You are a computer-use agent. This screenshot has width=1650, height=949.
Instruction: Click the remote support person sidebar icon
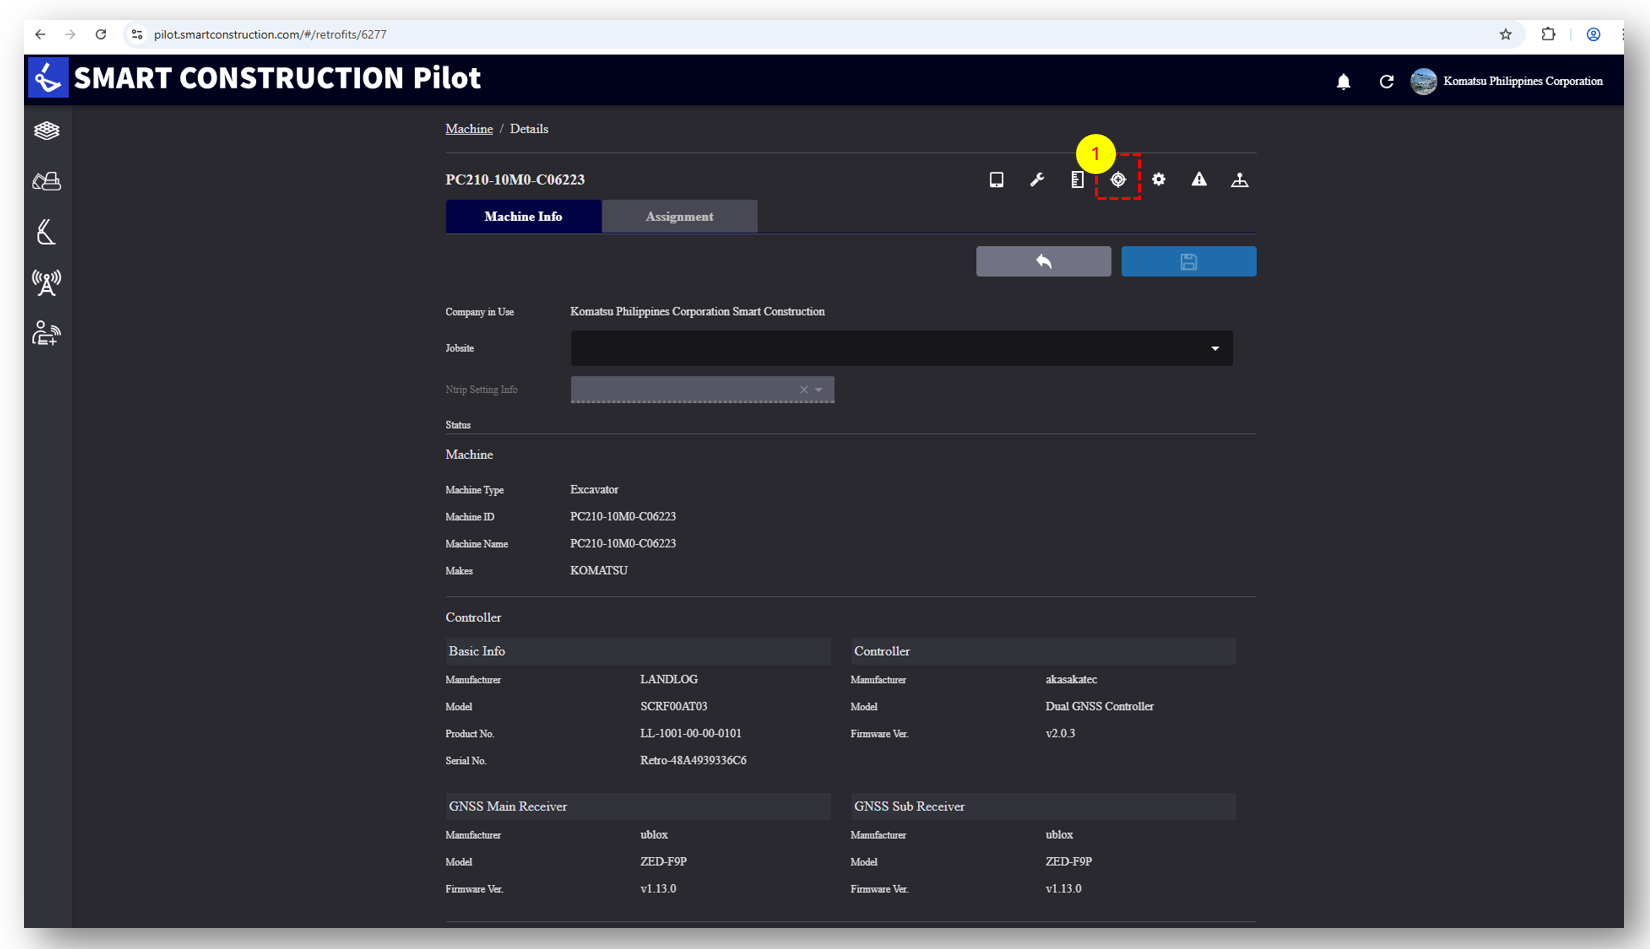coord(46,333)
